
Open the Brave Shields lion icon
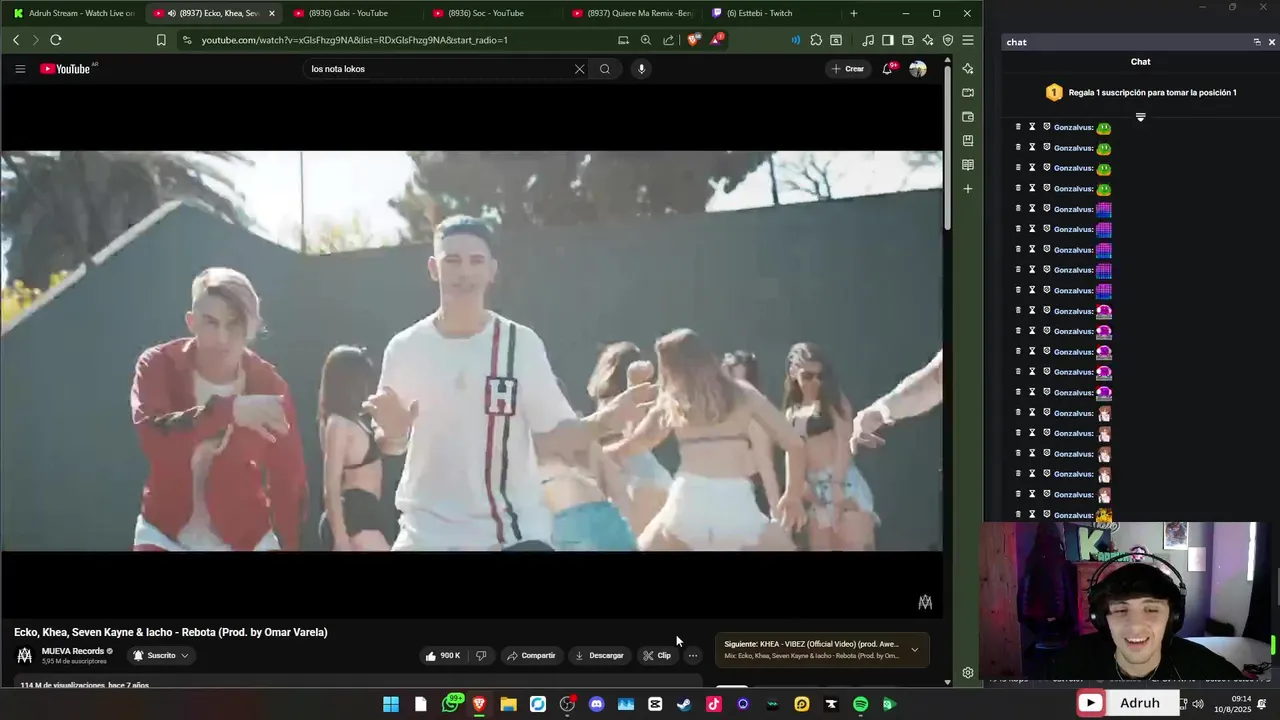tap(693, 40)
